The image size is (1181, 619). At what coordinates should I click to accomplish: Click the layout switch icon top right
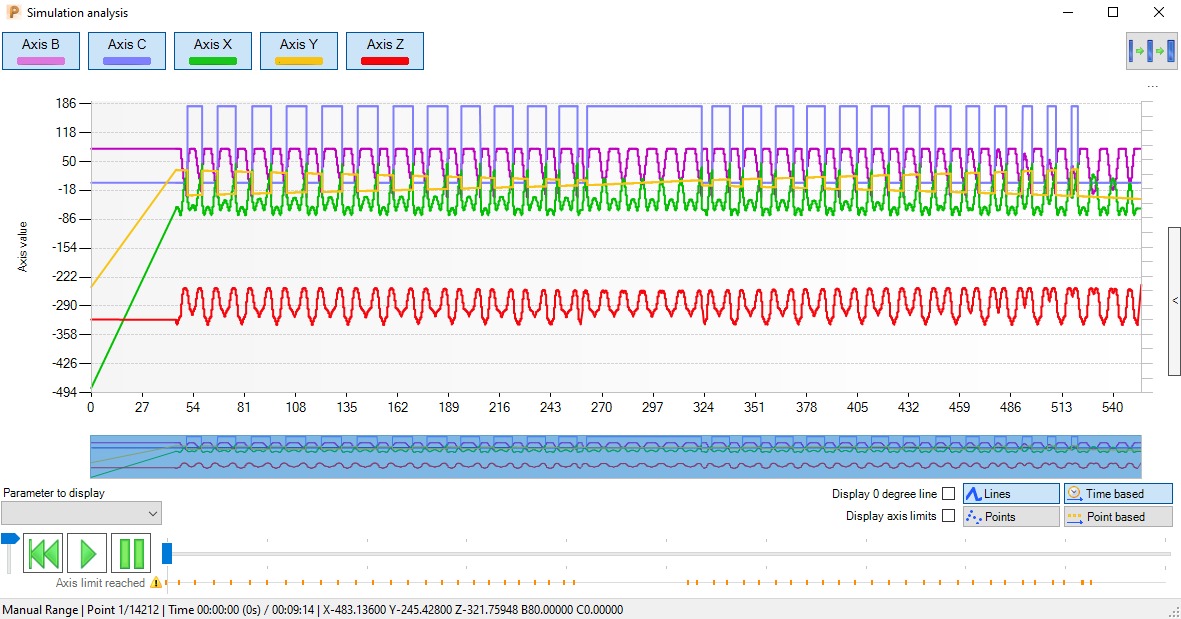1151,51
